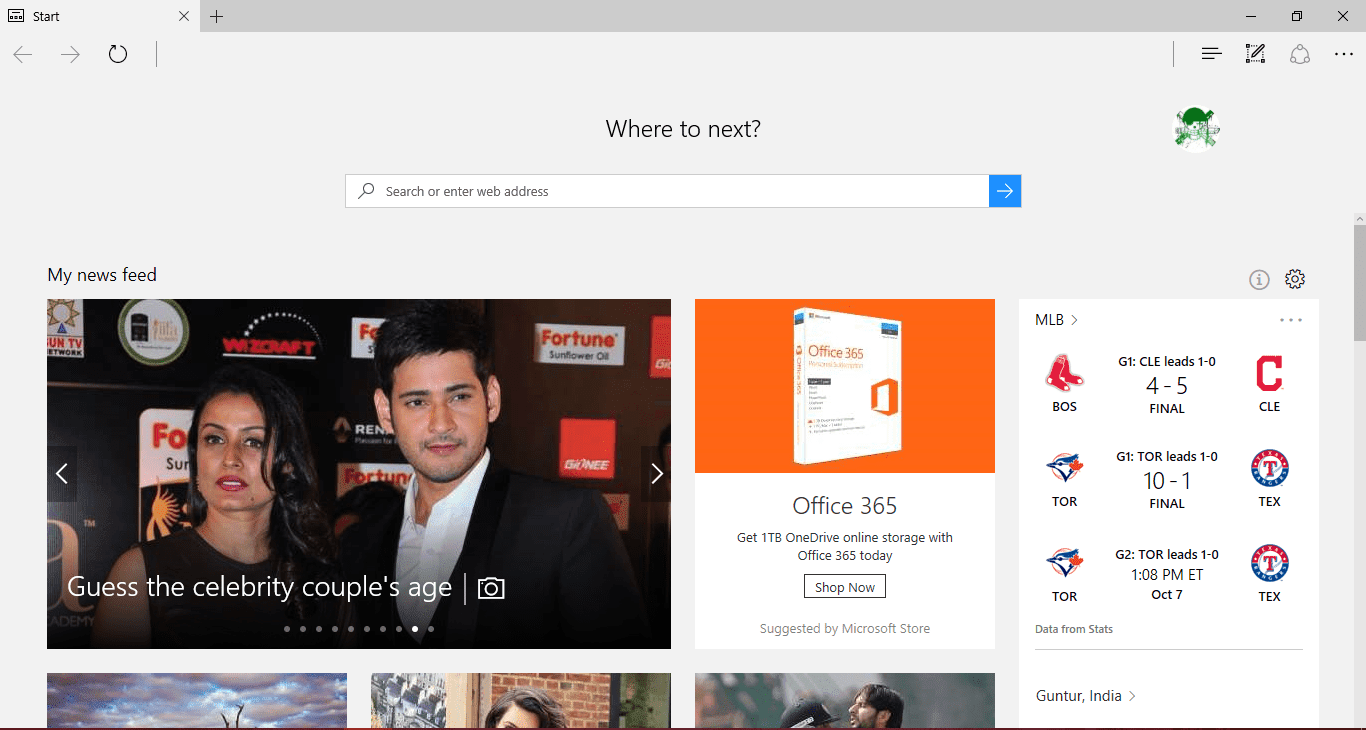This screenshot has width=1366, height=730.
Task: Submit search with blue arrow button
Action: [1005, 191]
